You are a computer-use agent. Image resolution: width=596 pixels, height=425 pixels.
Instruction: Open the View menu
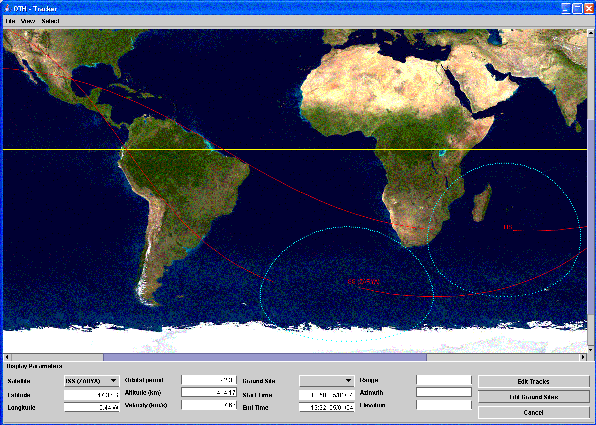click(28, 21)
